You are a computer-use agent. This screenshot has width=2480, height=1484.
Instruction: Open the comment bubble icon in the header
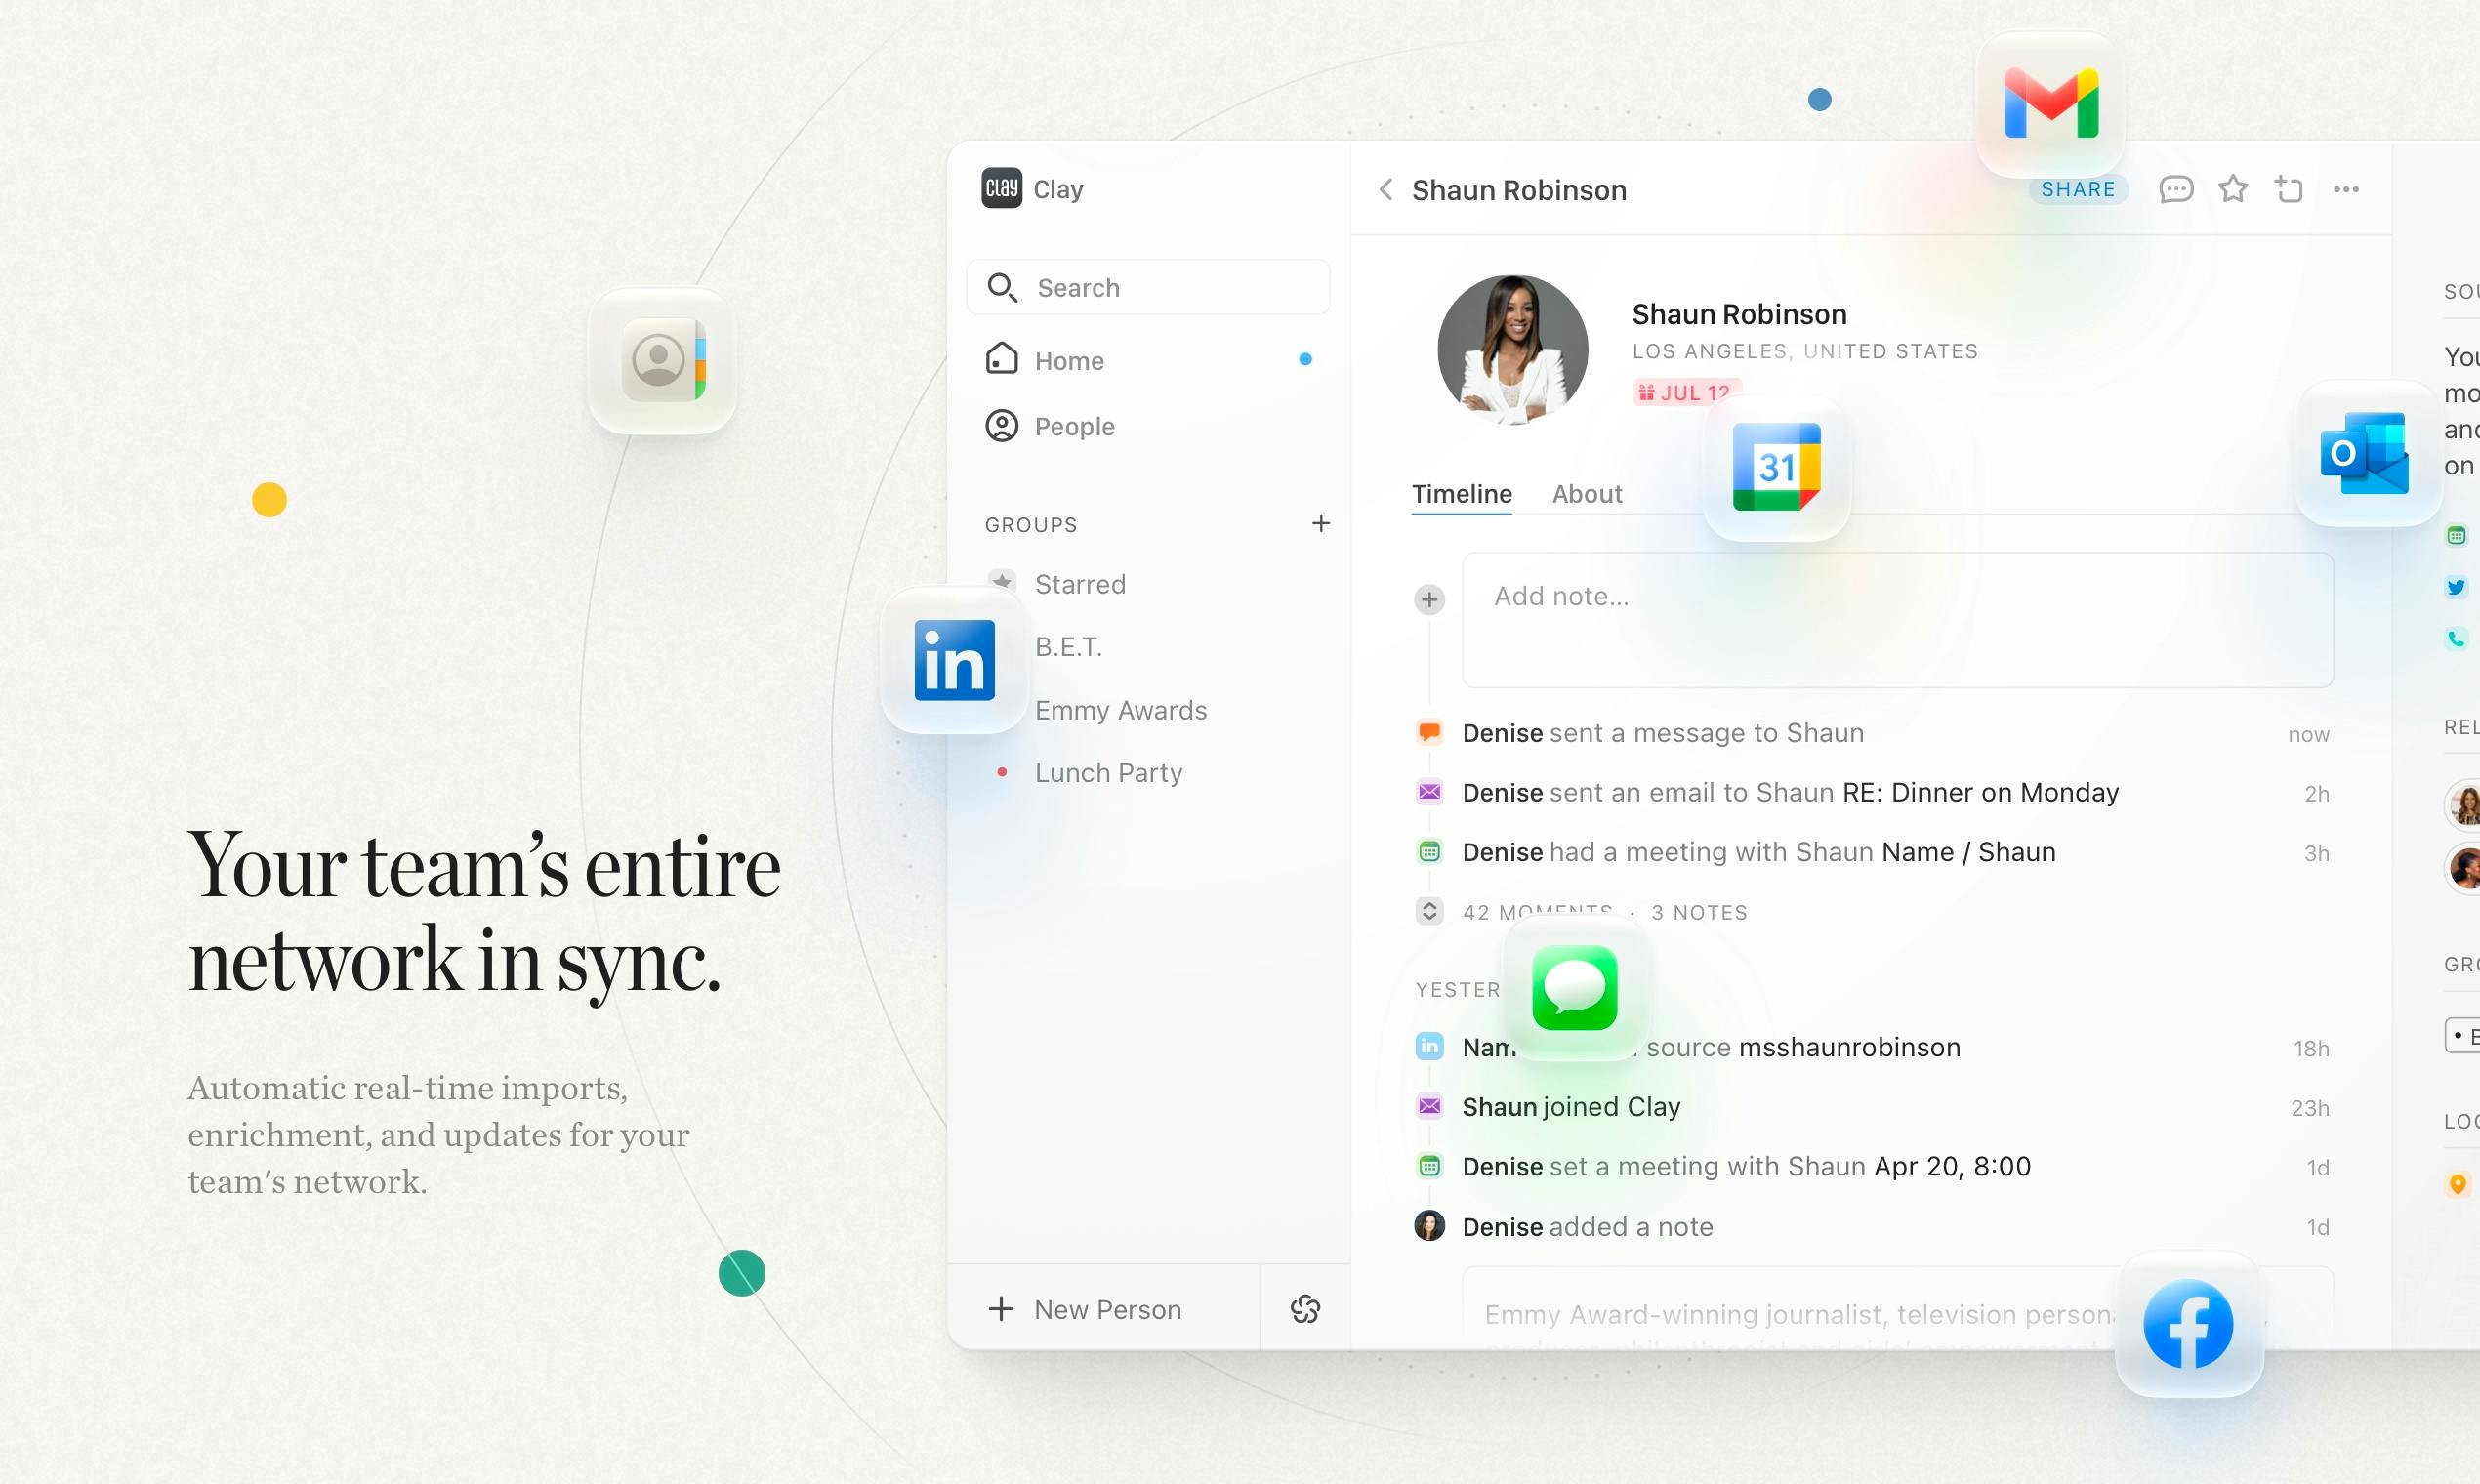click(2176, 189)
